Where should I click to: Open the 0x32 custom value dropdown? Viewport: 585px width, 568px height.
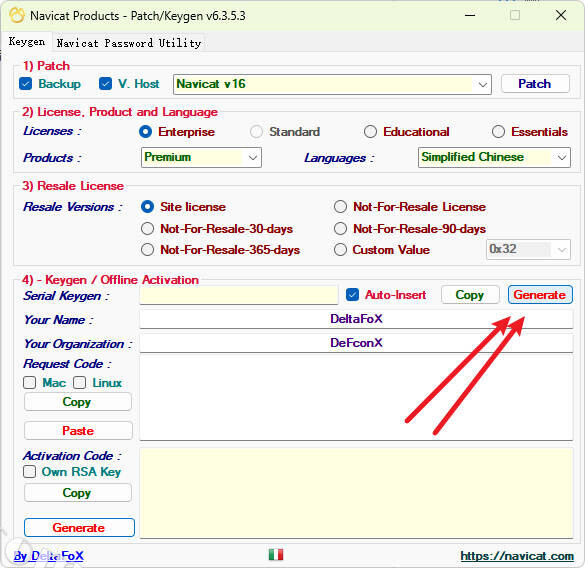528,249
